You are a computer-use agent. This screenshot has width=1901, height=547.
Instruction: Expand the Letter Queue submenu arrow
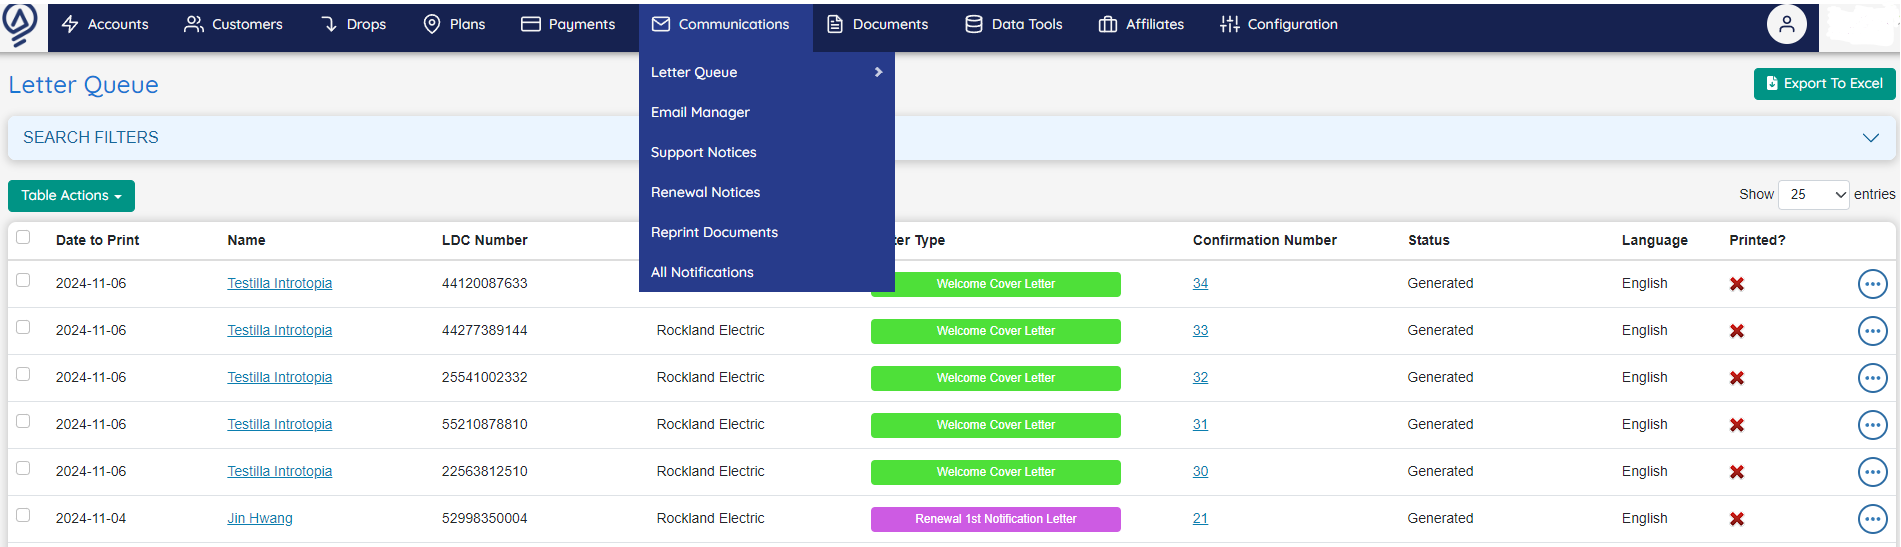click(x=878, y=72)
